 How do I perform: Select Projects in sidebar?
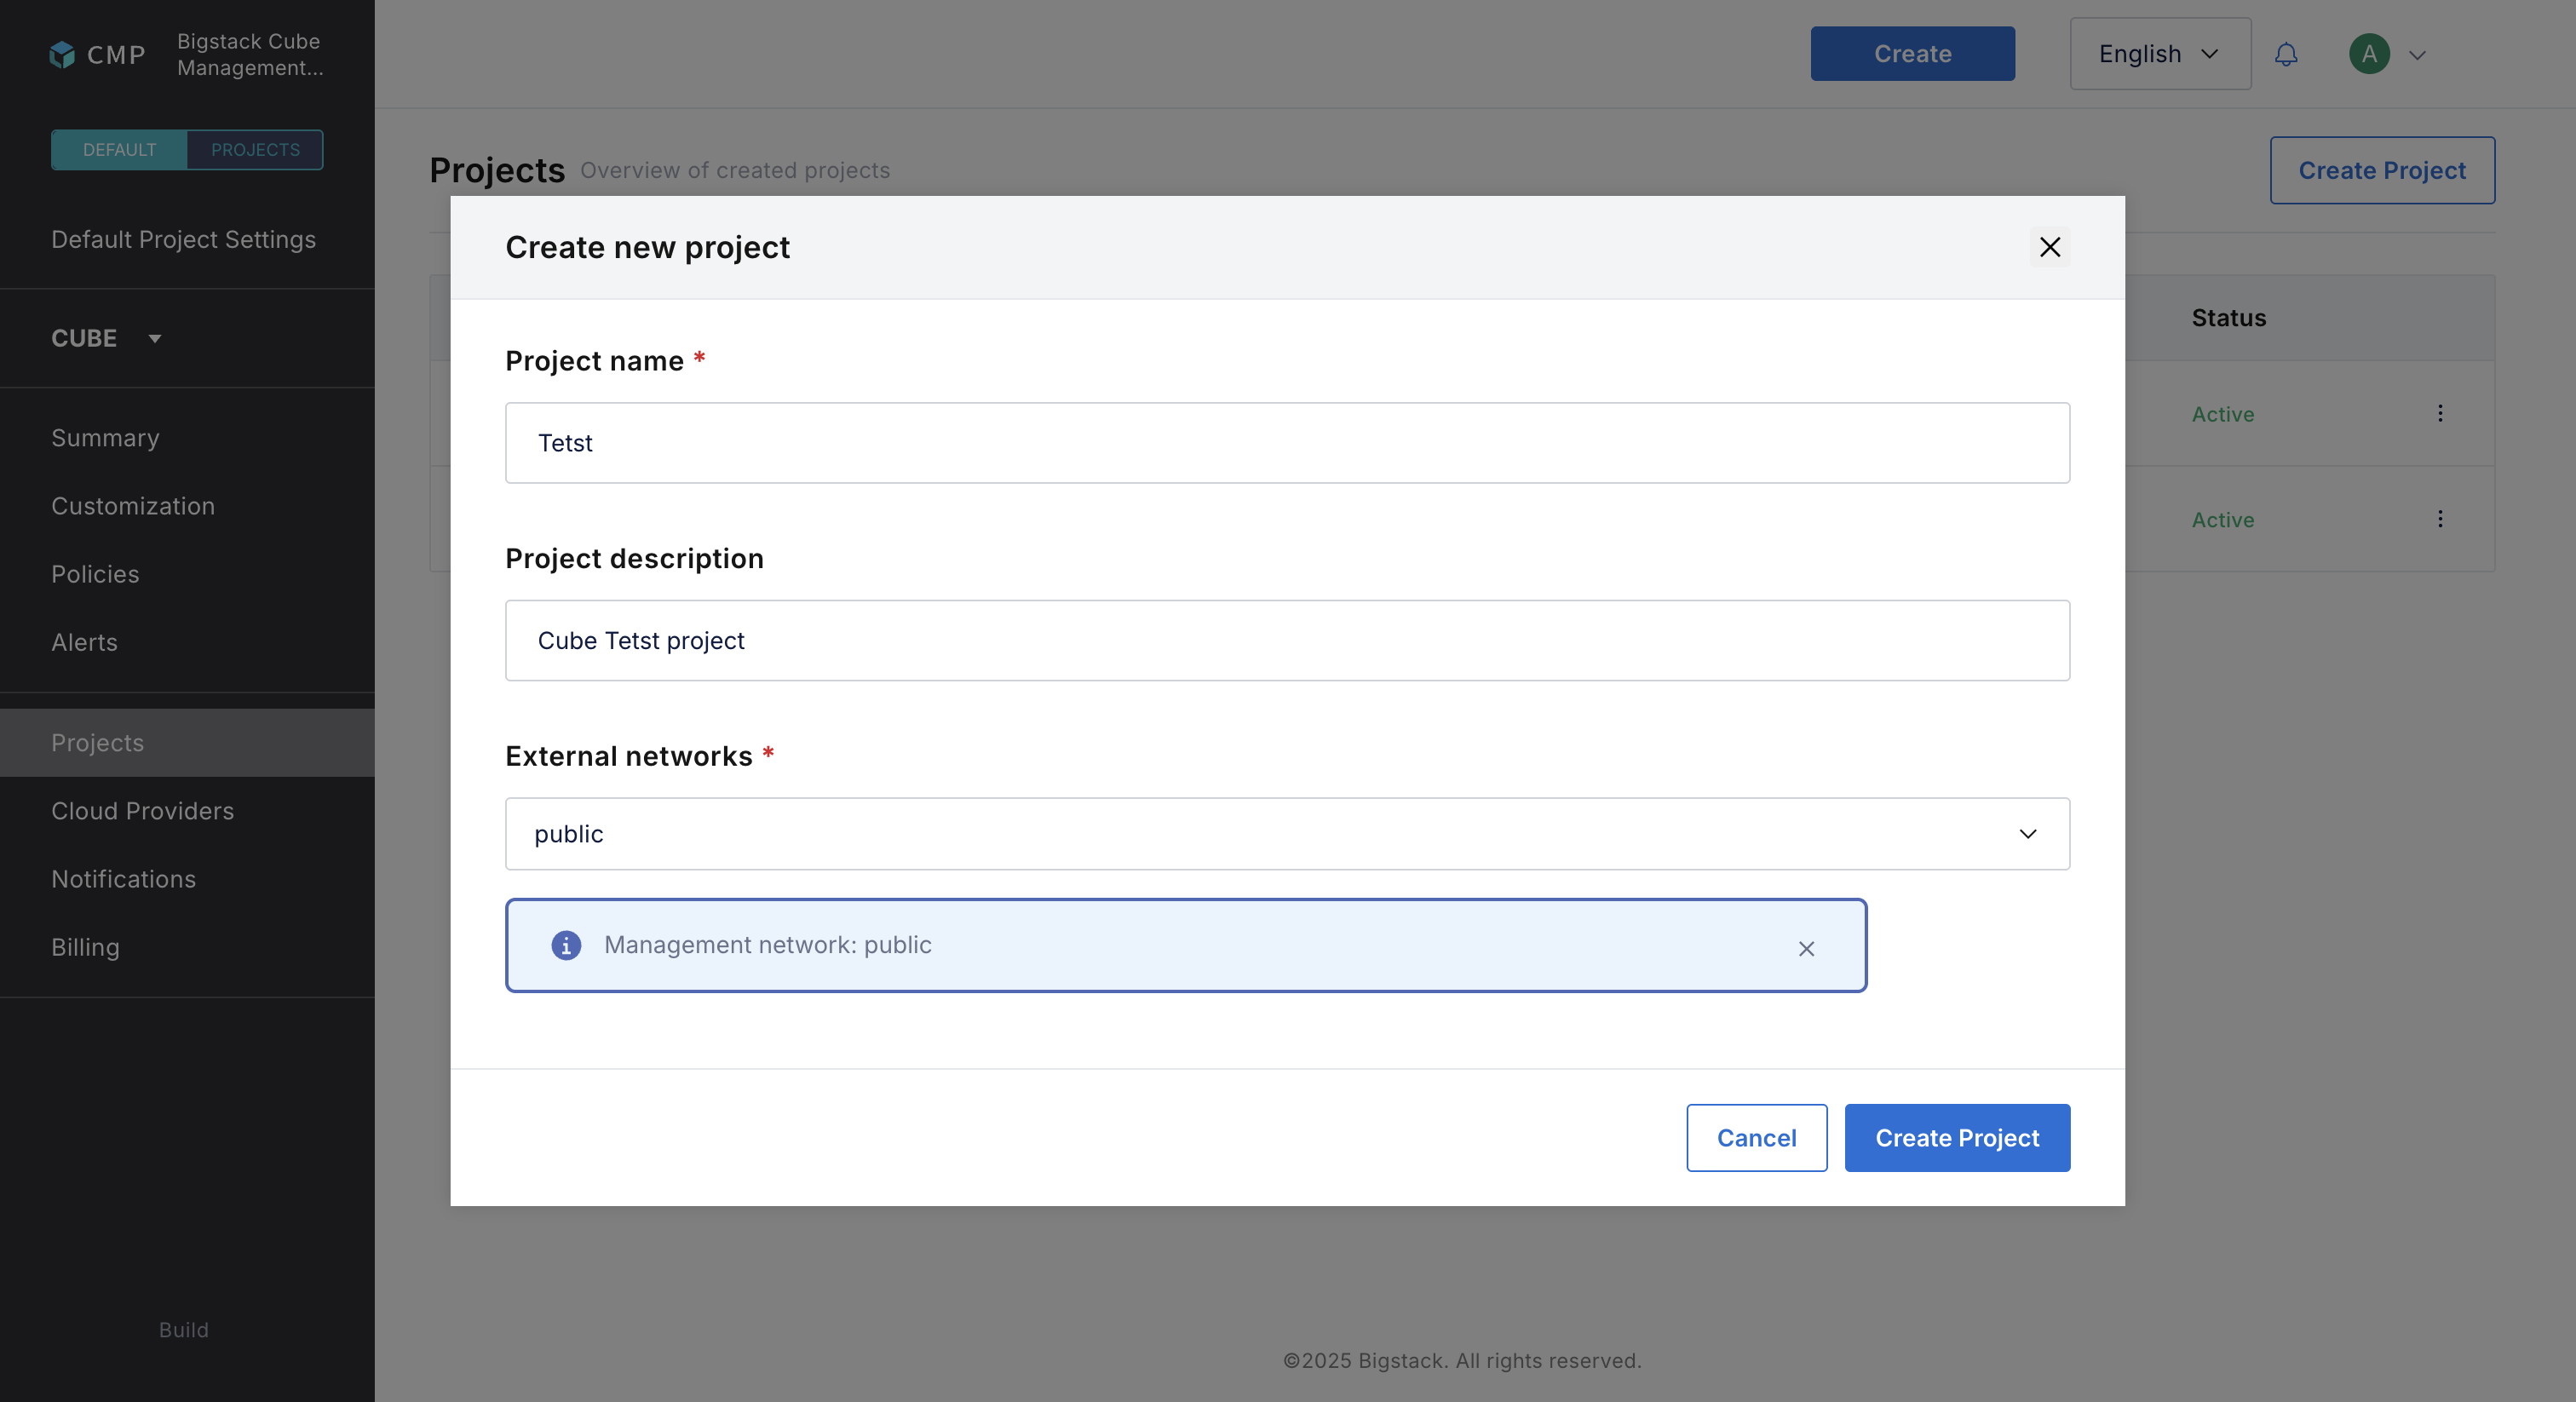187,743
